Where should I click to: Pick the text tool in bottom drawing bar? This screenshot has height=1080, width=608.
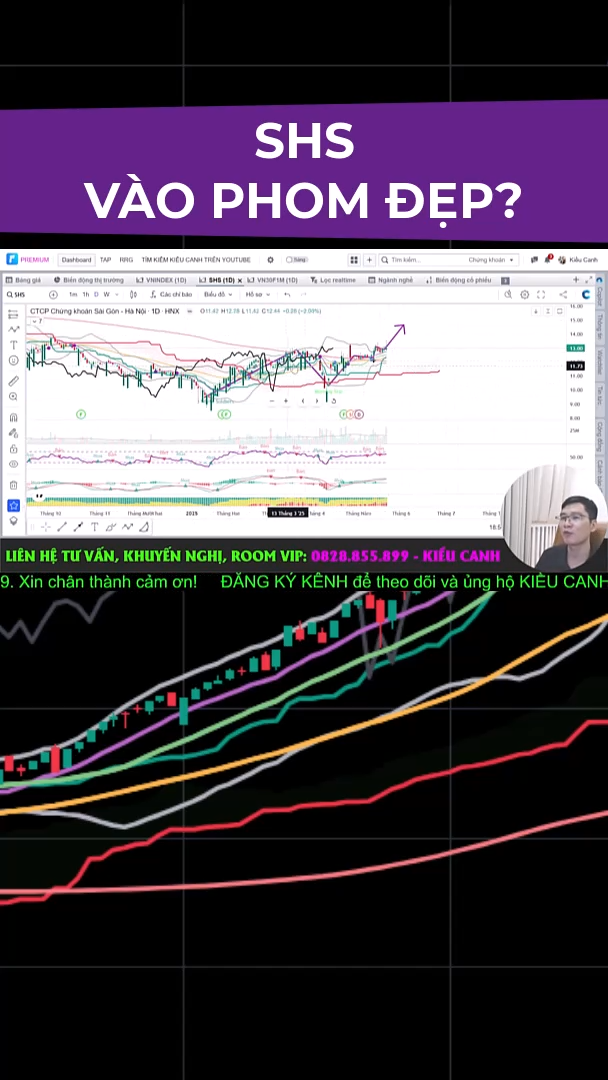pos(94,527)
